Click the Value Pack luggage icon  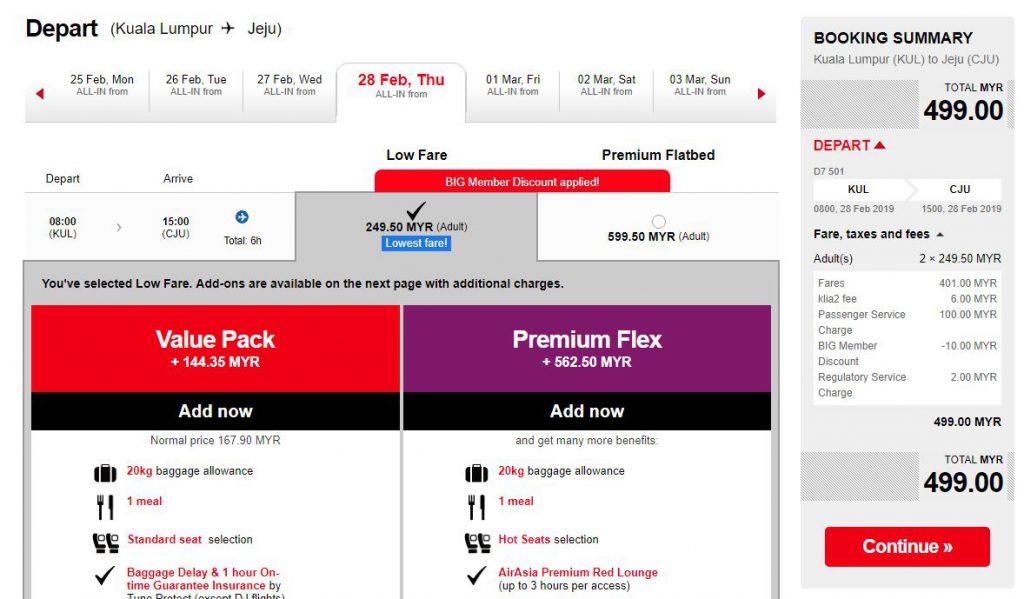click(x=105, y=472)
